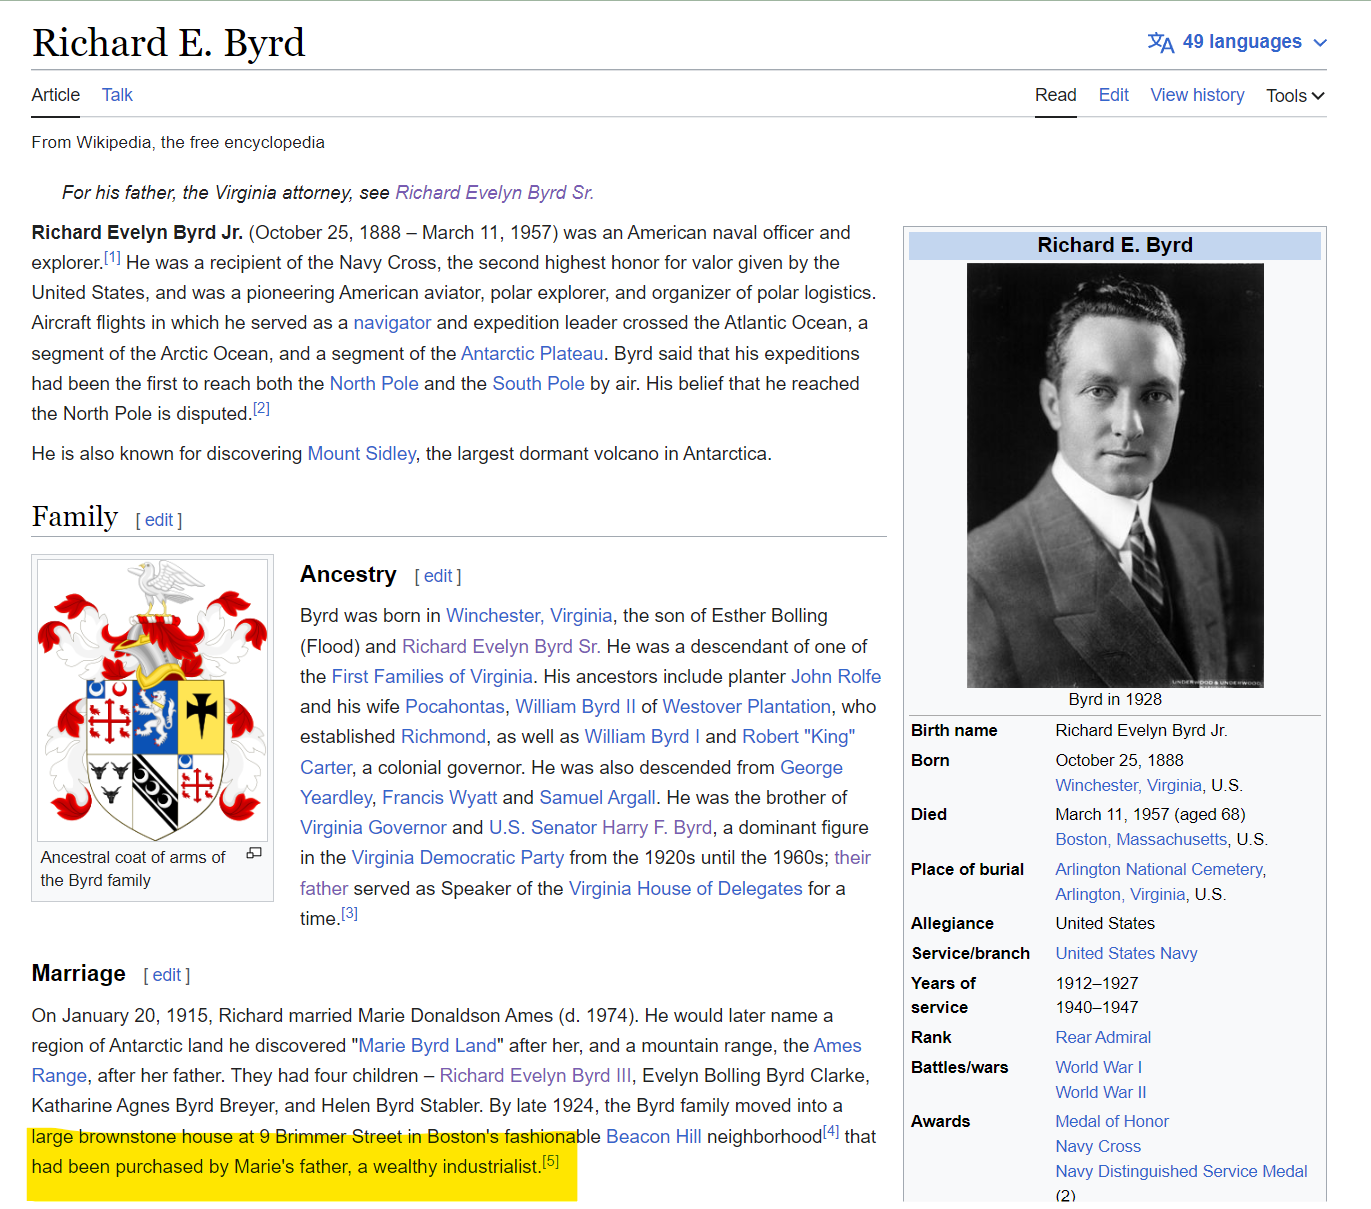Enlarge the coat of arms image icon
Screen dimensions: 1371x1209
tap(254, 853)
